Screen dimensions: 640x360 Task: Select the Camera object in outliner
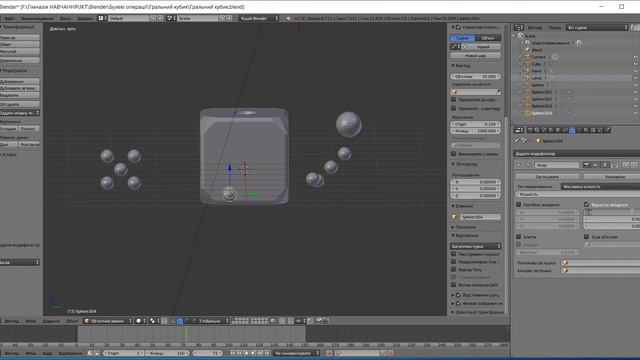tap(538, 57)
